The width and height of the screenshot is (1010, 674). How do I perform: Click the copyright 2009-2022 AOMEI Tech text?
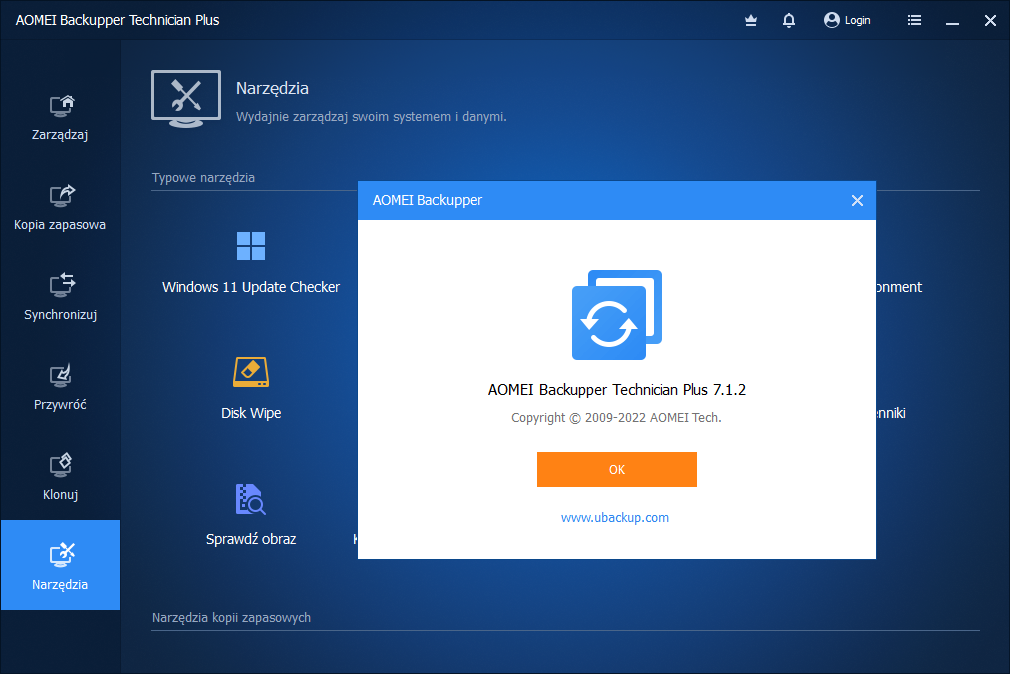pos(616,418)
